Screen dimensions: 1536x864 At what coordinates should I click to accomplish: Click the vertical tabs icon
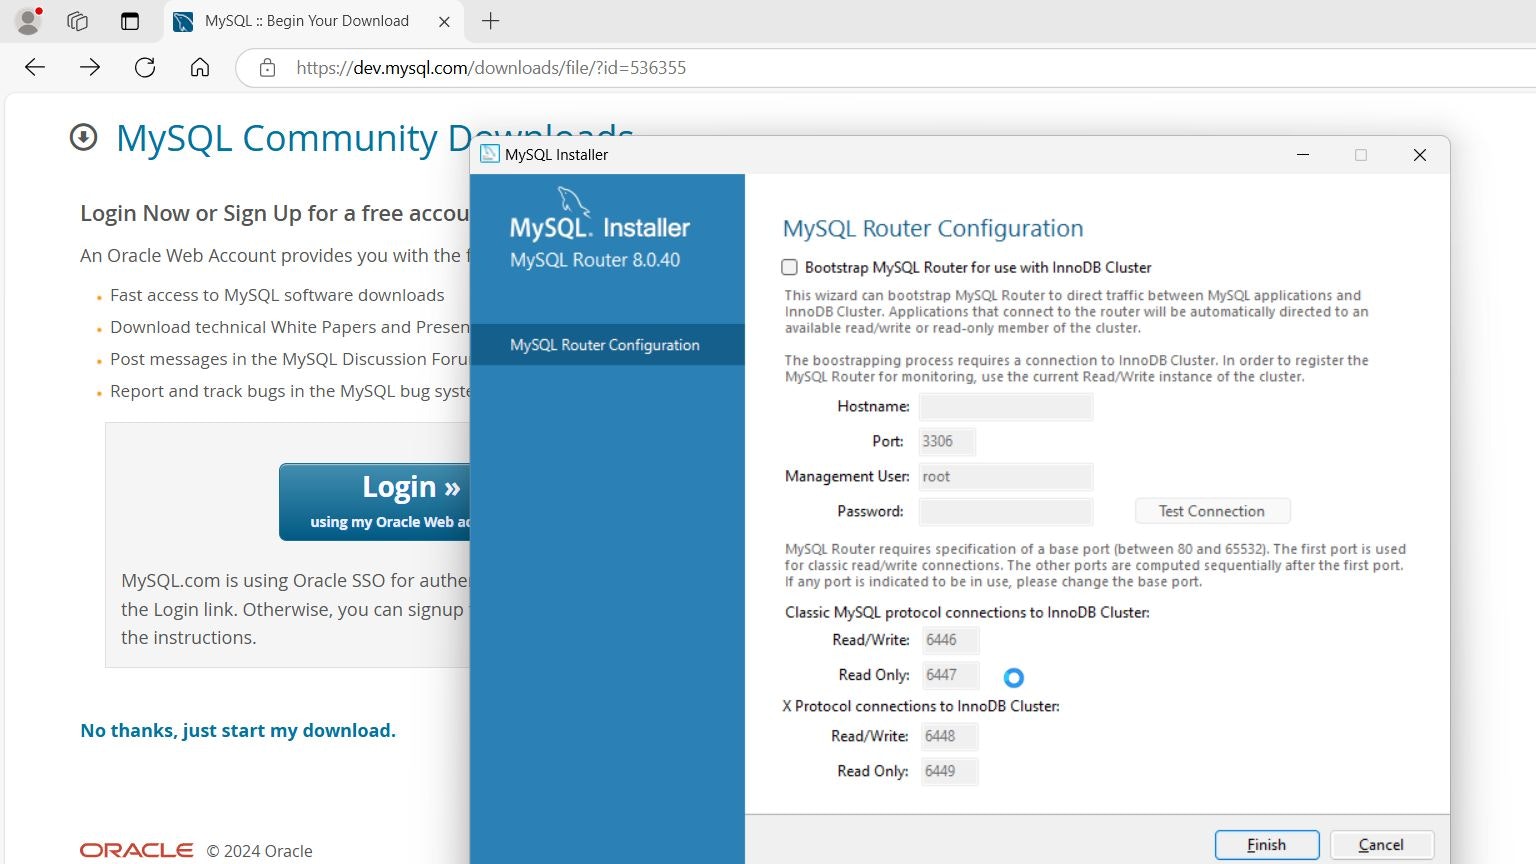(x=130, y=20)
